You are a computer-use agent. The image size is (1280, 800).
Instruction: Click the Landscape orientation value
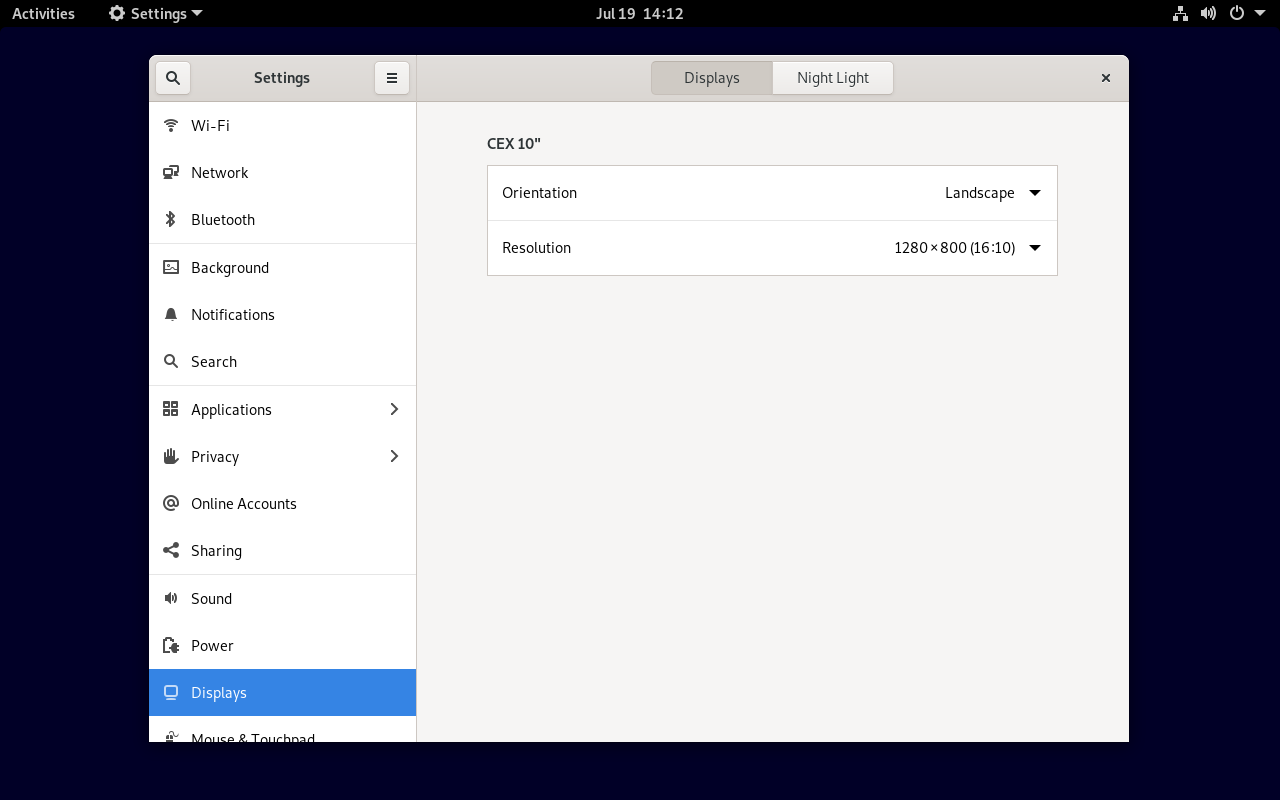(980, 193)
